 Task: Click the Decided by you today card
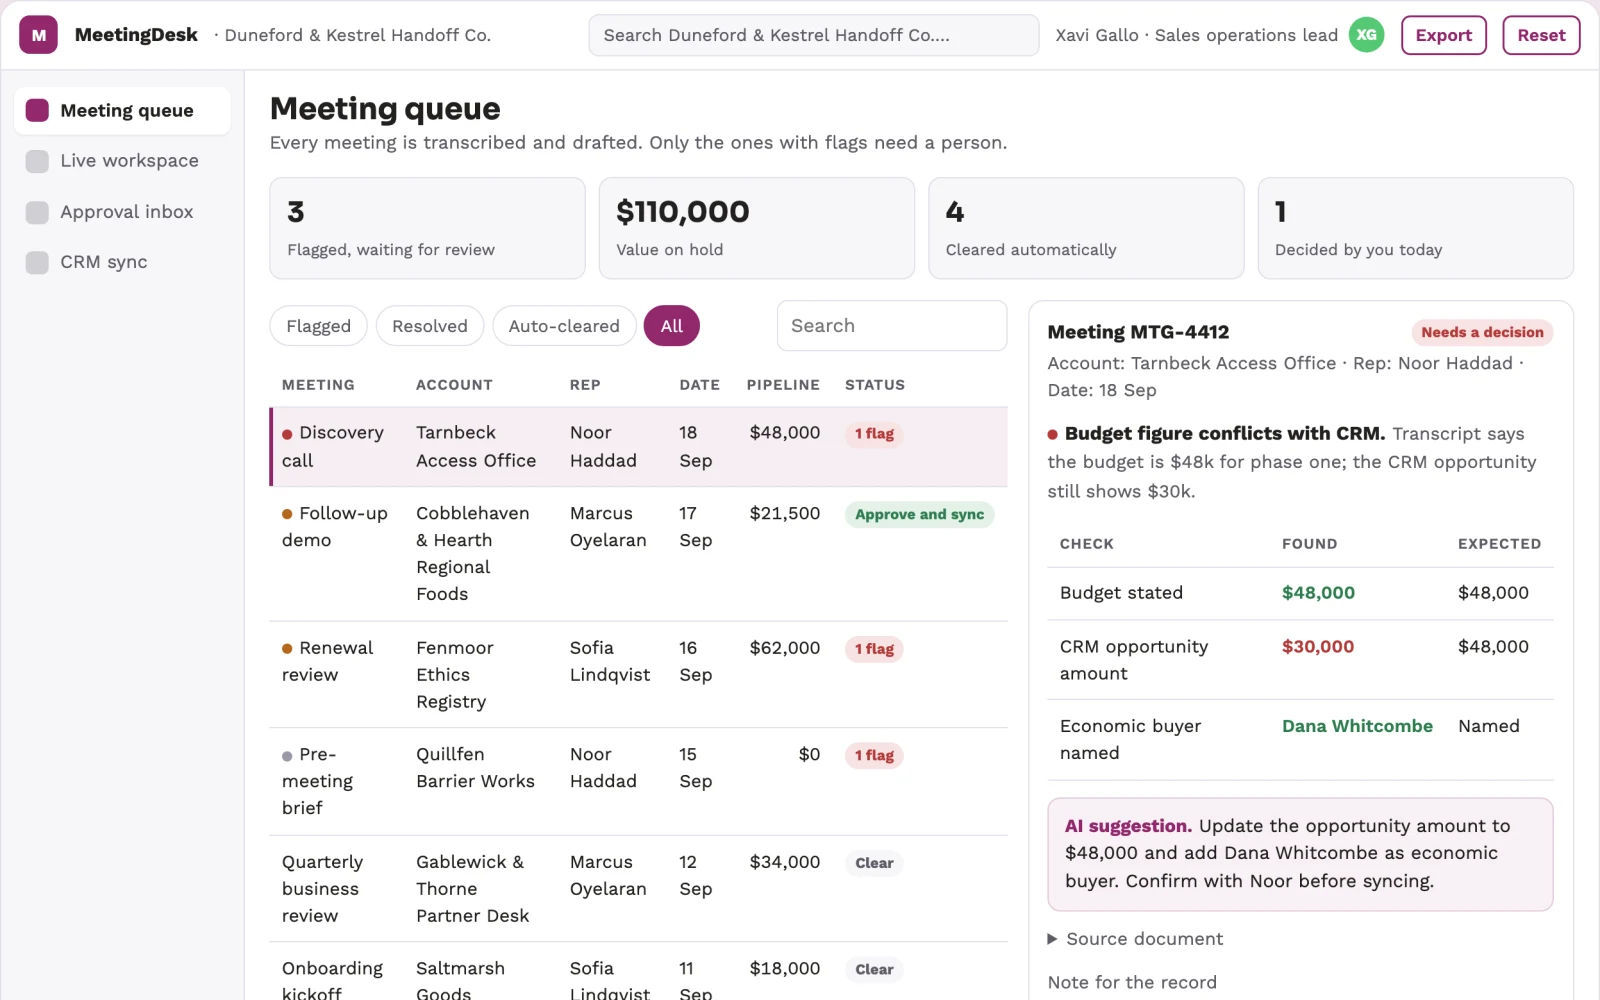pos(1415,228)
